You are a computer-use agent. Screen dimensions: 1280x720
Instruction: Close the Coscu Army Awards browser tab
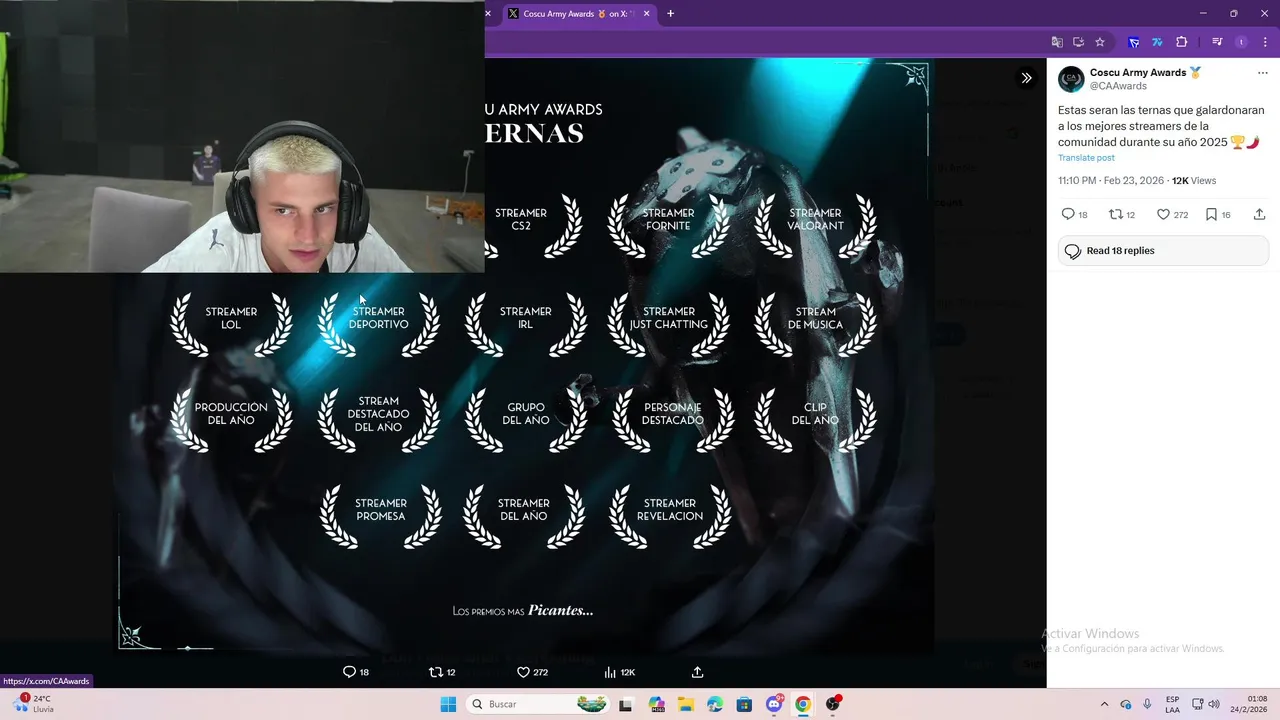[646, 14]
